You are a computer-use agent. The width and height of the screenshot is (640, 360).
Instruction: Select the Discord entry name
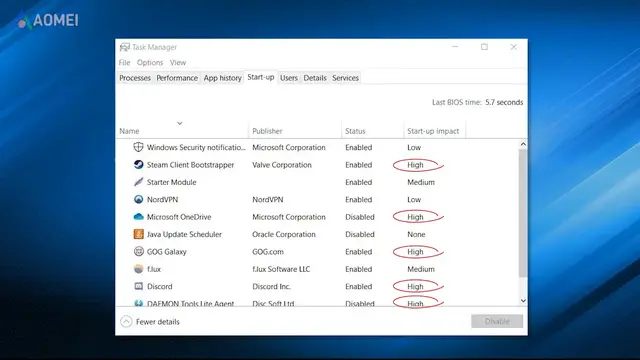pyautogui.click(x=160, y=287)
